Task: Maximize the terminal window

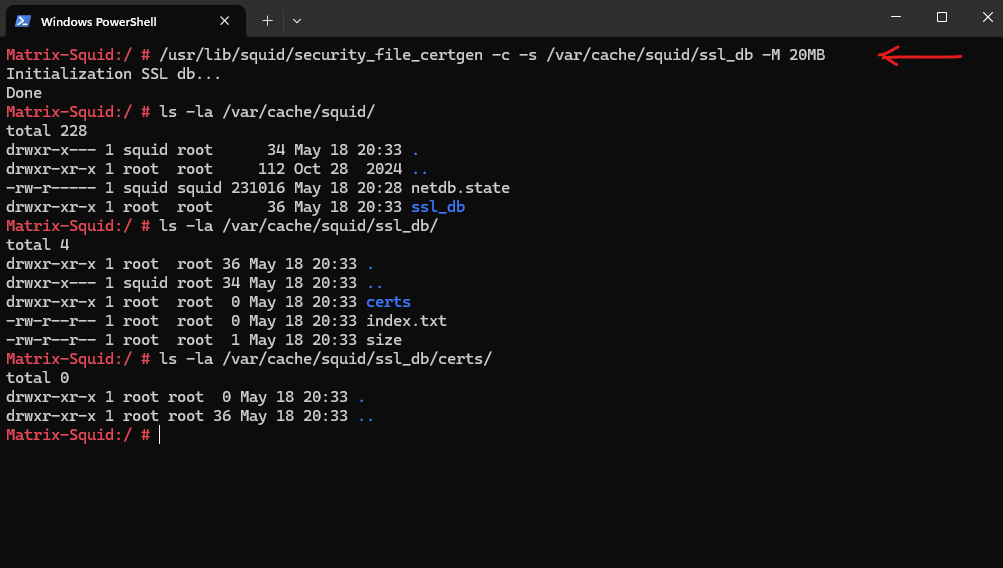Action: (942, 17)
